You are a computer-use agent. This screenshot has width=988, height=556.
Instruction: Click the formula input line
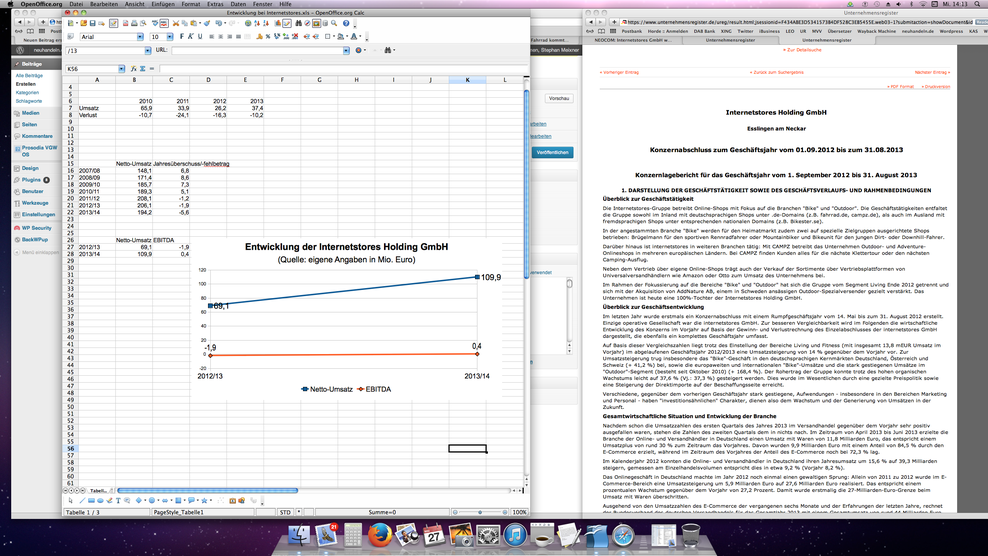pos(343,69)
